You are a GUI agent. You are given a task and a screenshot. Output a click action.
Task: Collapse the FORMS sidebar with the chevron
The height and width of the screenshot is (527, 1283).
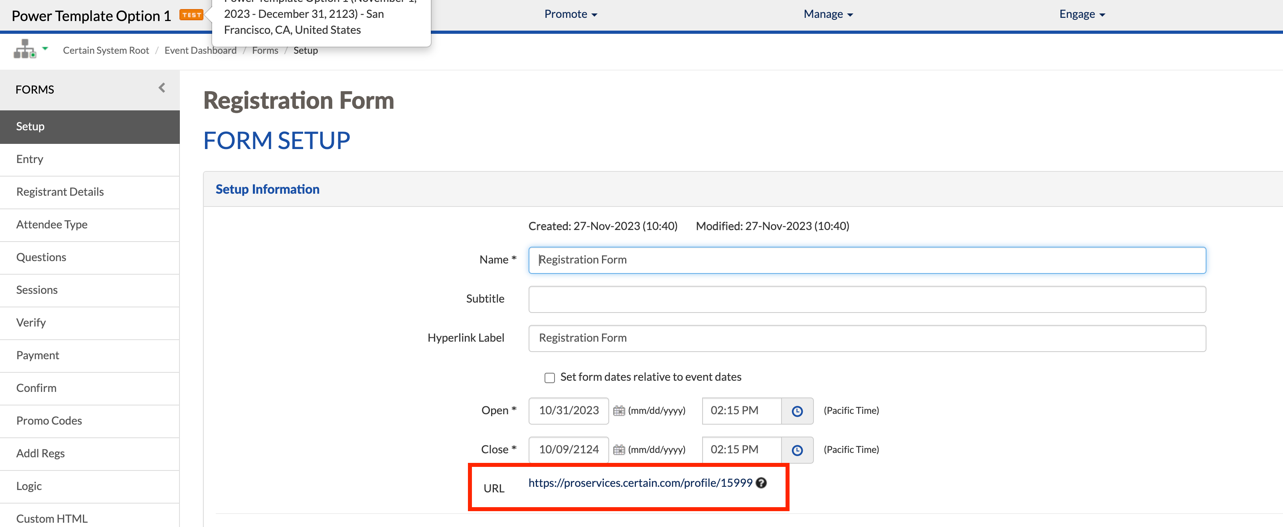coord(162,88)
